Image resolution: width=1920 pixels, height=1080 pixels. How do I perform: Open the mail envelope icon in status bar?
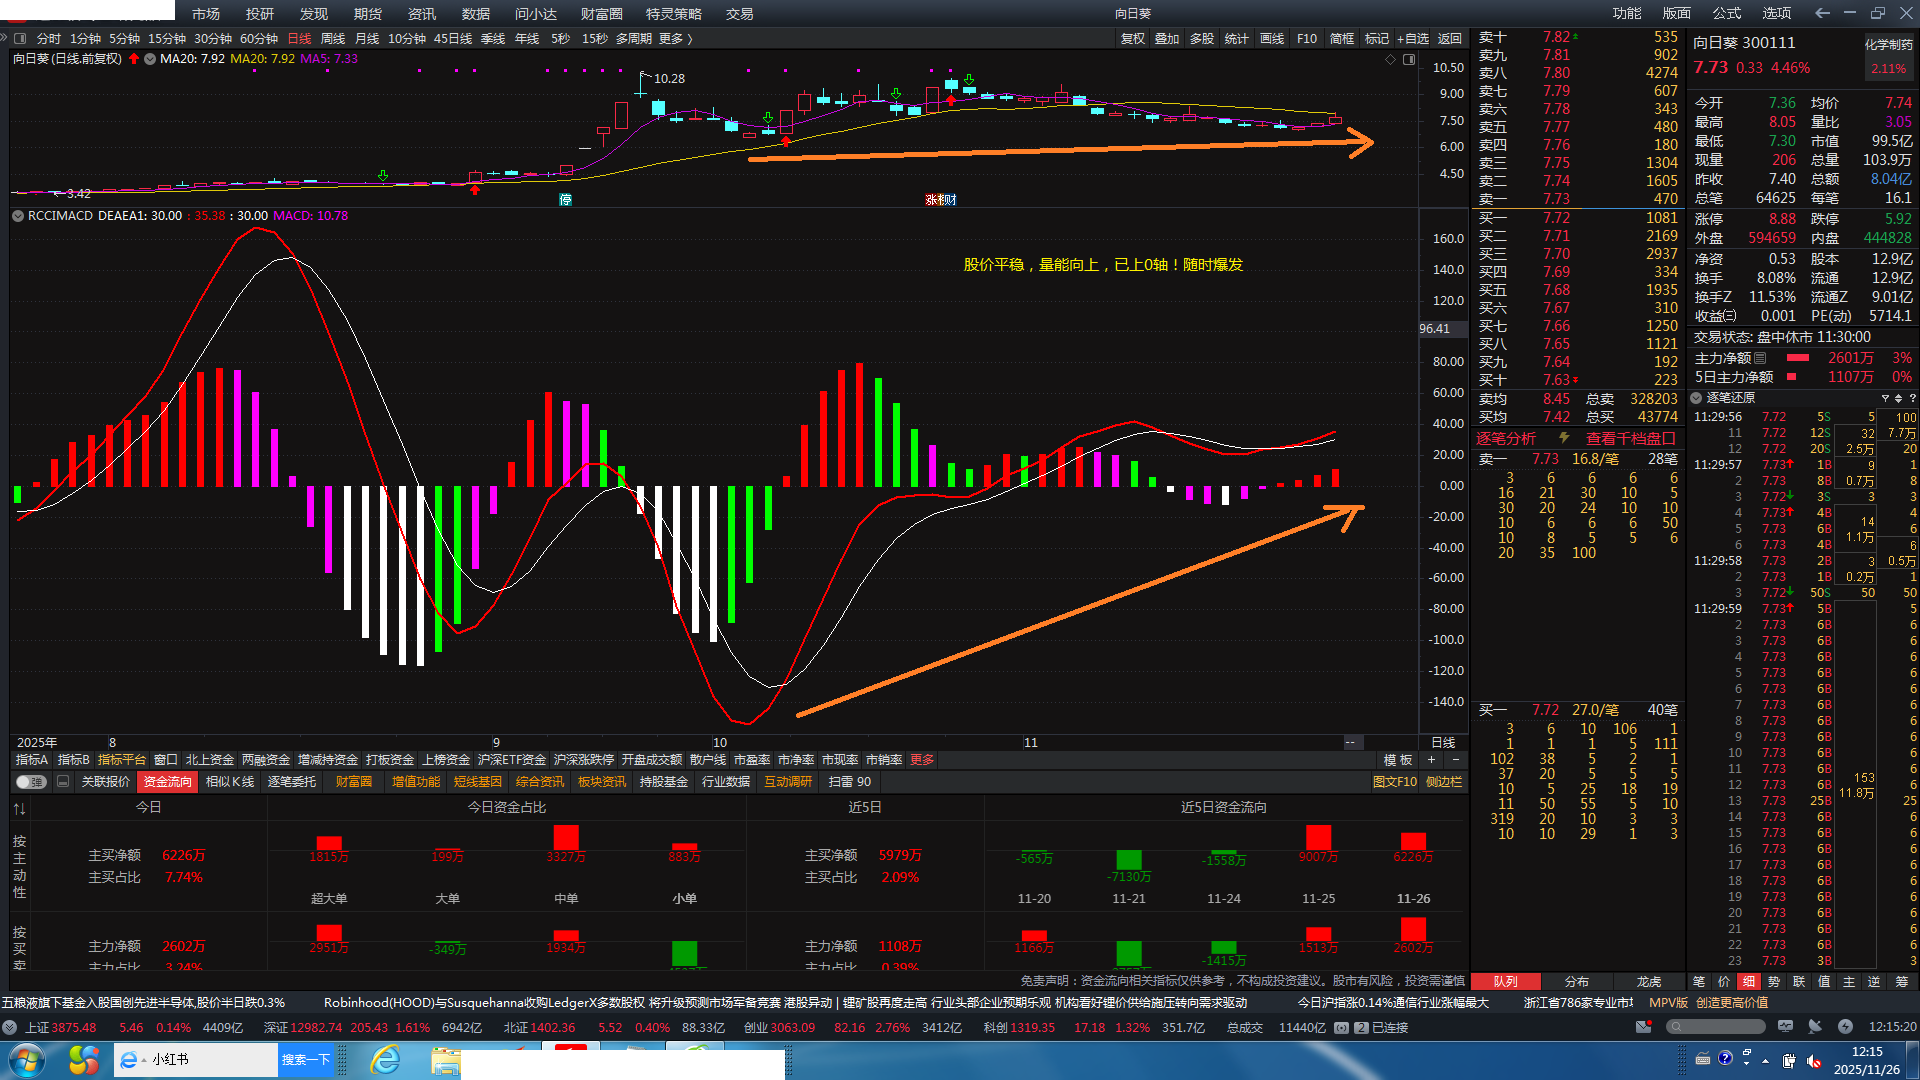(1643, 1027)
